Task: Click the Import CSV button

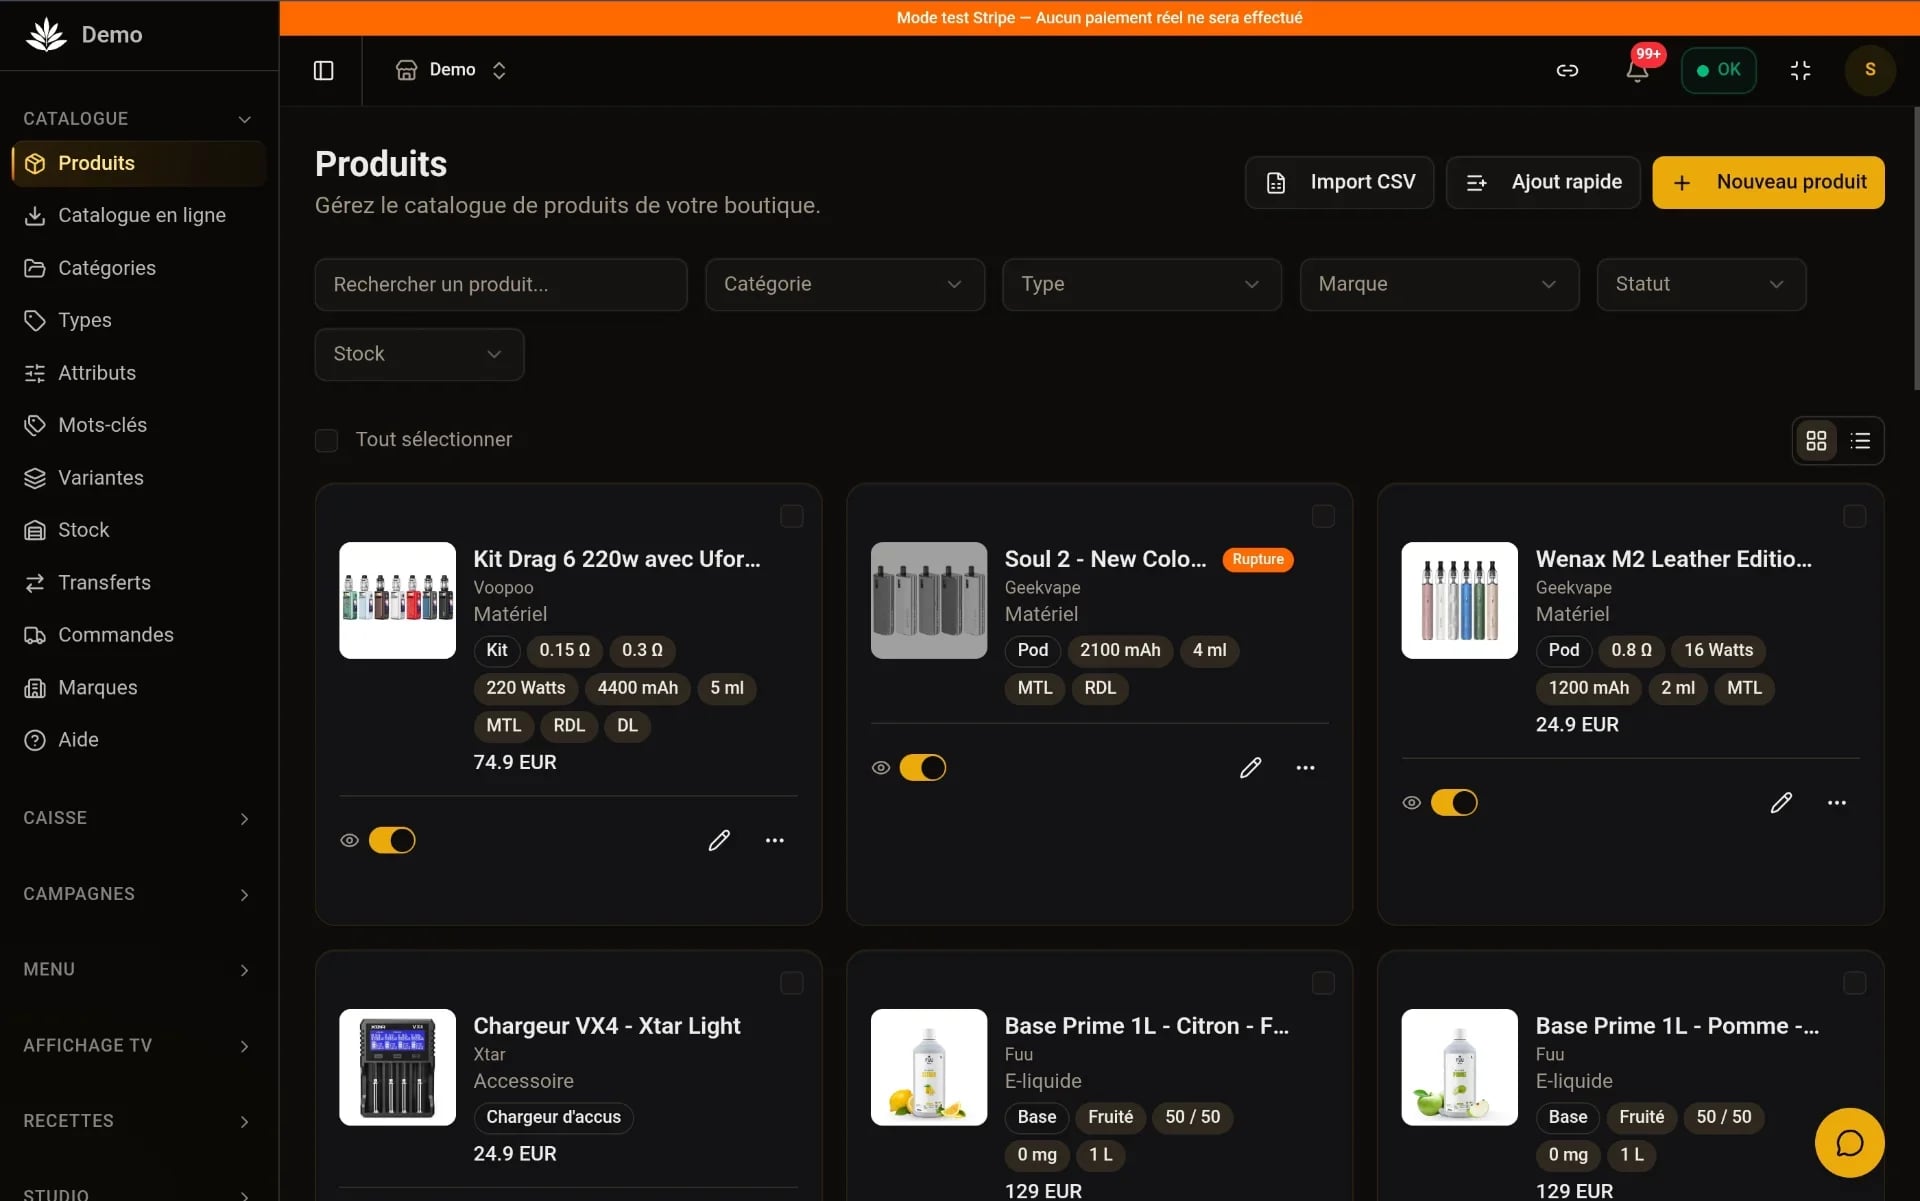Action: tap(1339, 182)
